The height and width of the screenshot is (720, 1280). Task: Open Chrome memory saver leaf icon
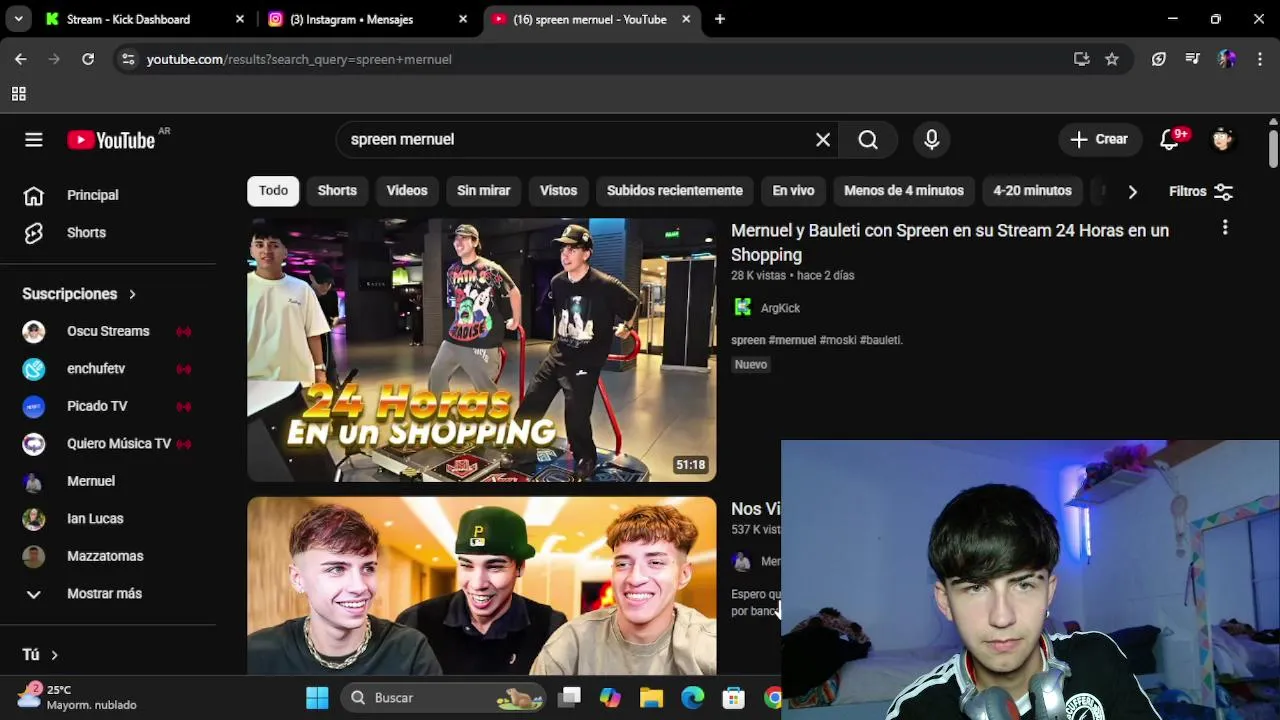pos(1159,59)
